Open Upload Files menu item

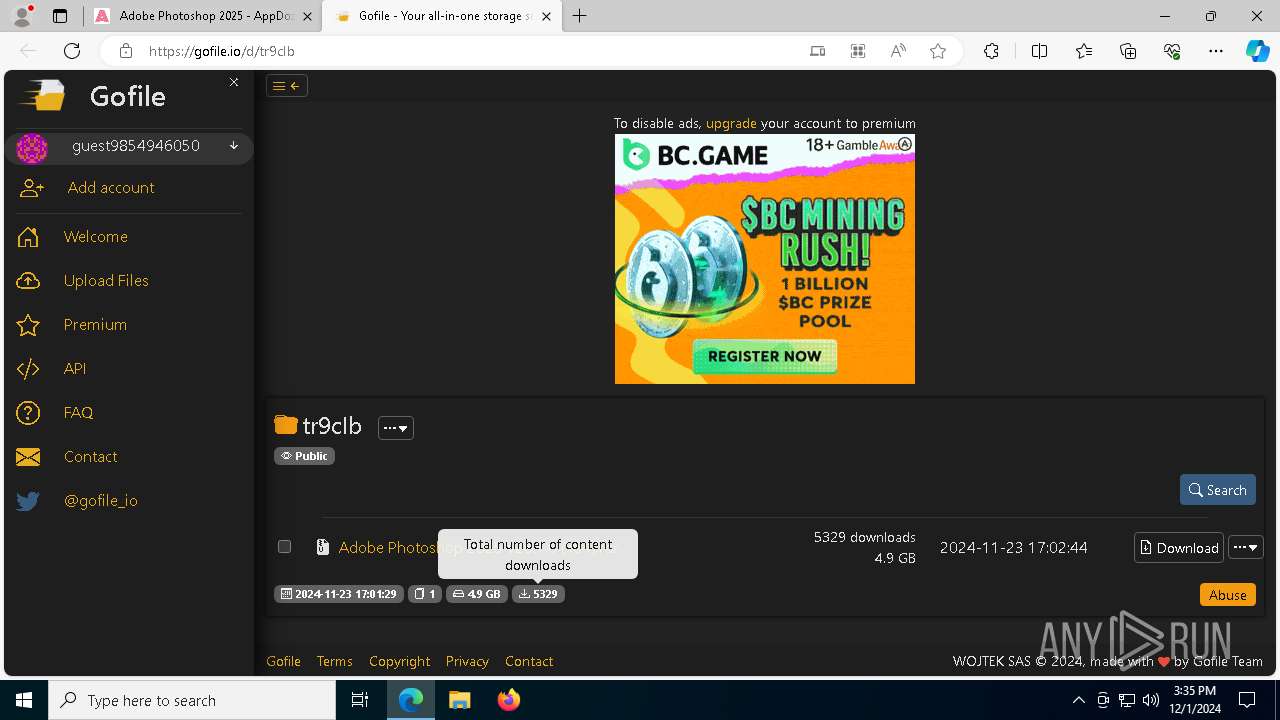[x=106, y=281]
